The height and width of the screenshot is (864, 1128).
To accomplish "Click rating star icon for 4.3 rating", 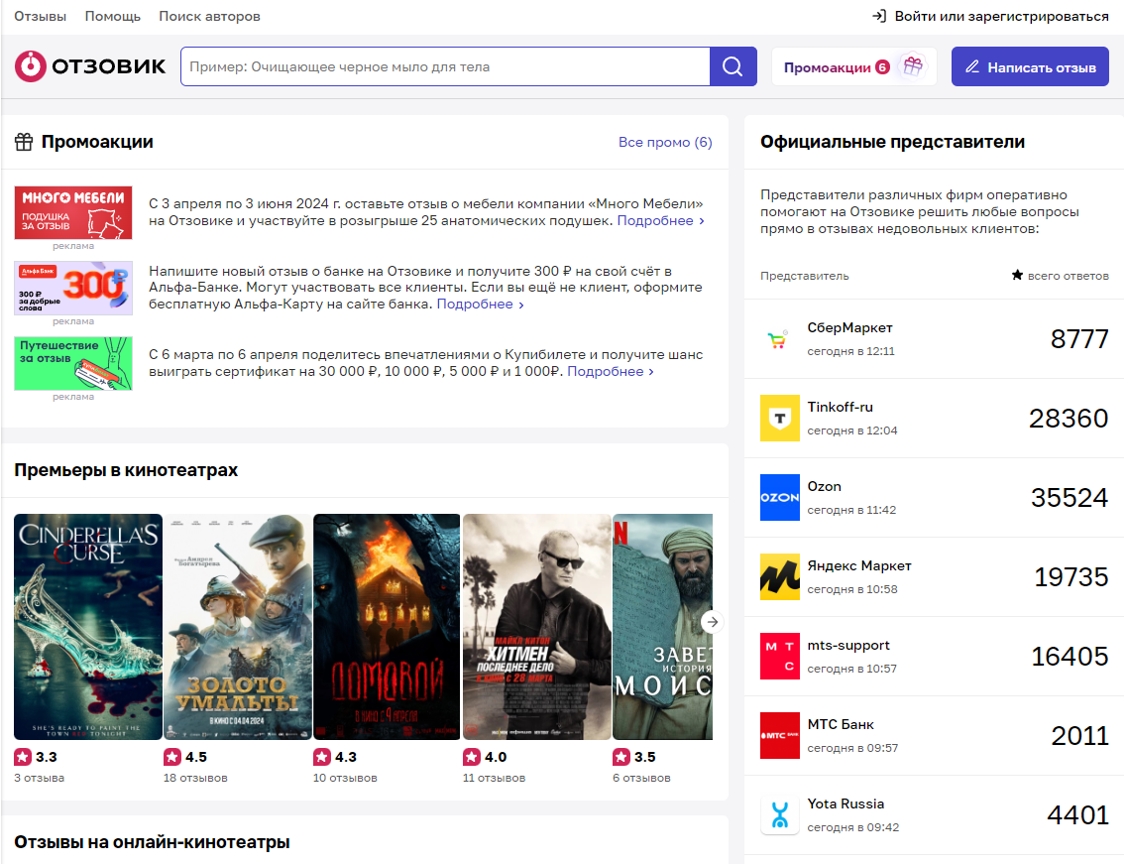I will tap(322, 757).
